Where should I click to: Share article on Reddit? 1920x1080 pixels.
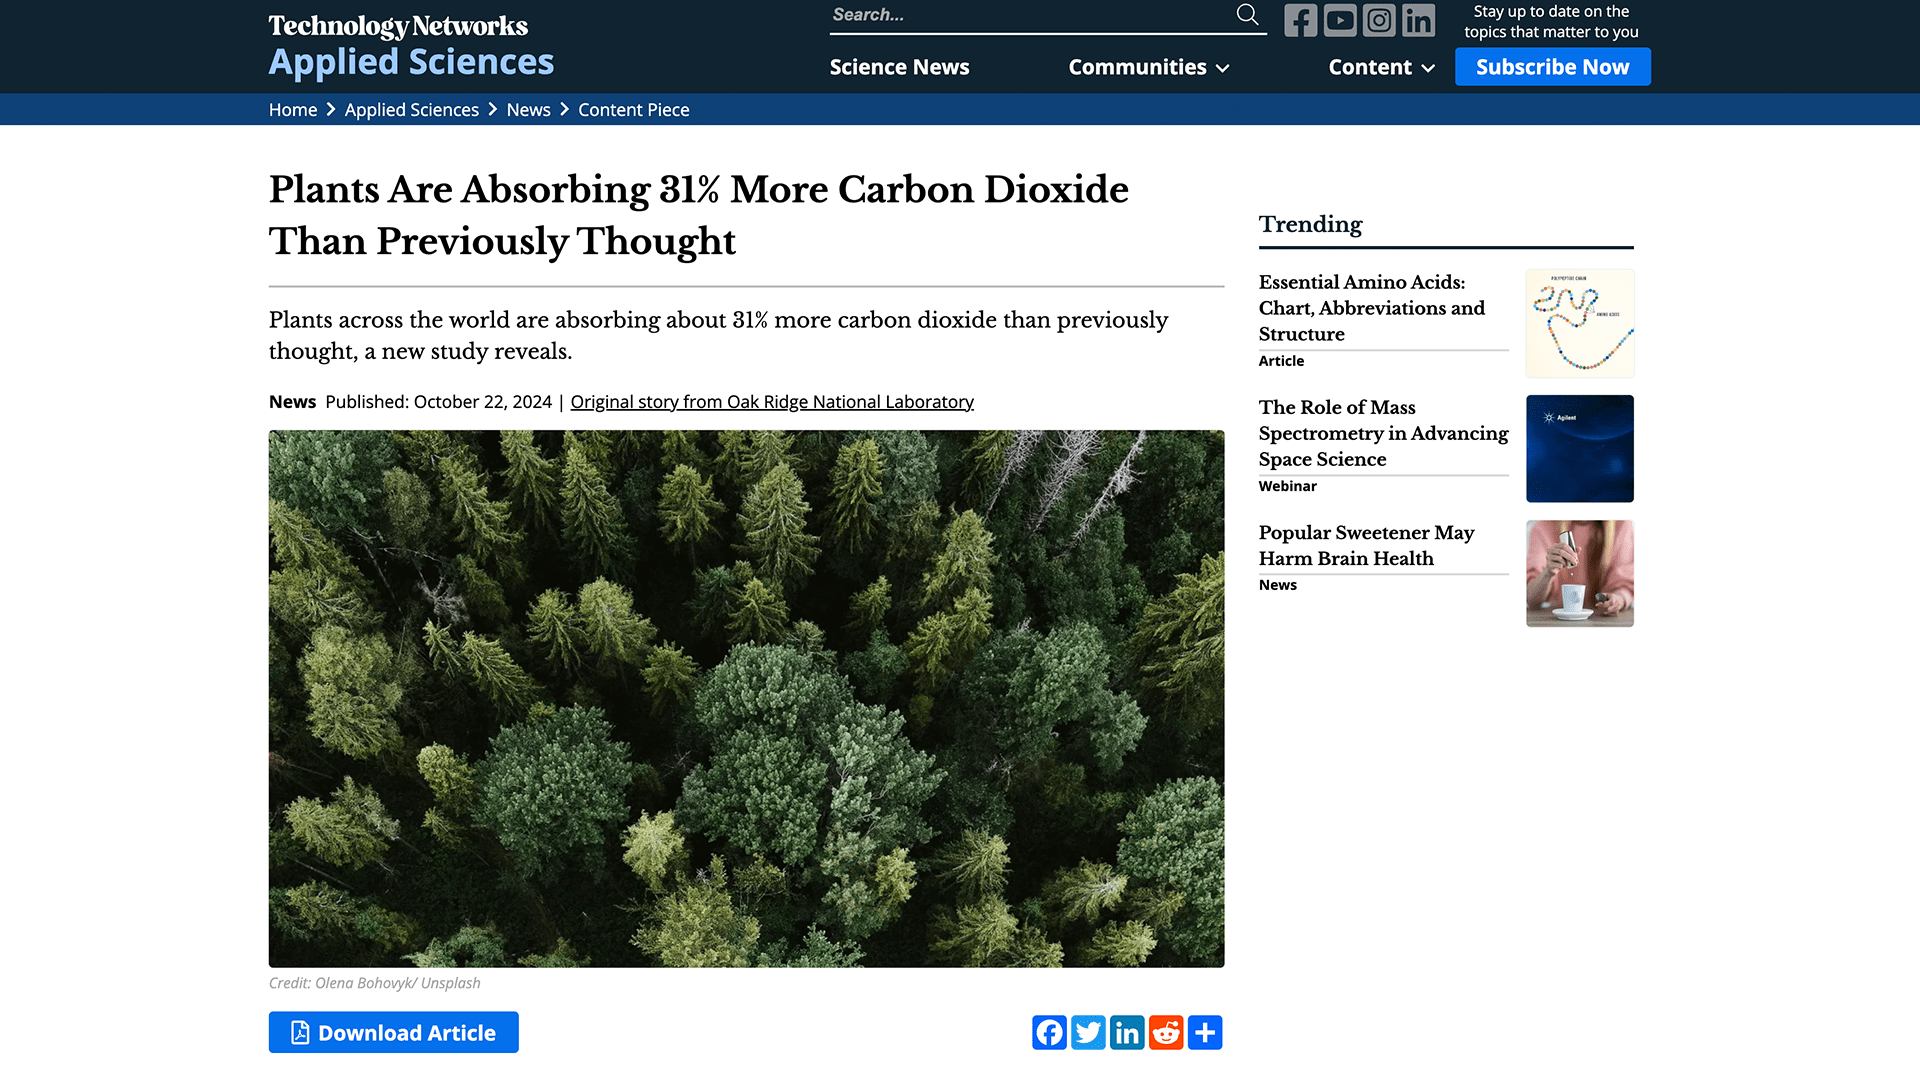click(x=1166, y=1032)
